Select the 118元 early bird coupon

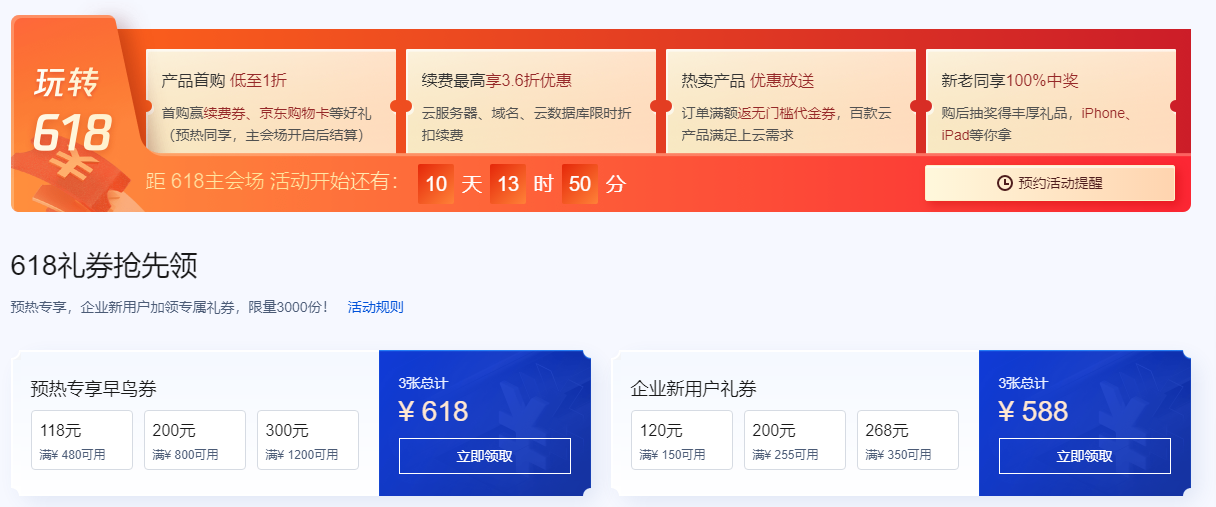82,440
